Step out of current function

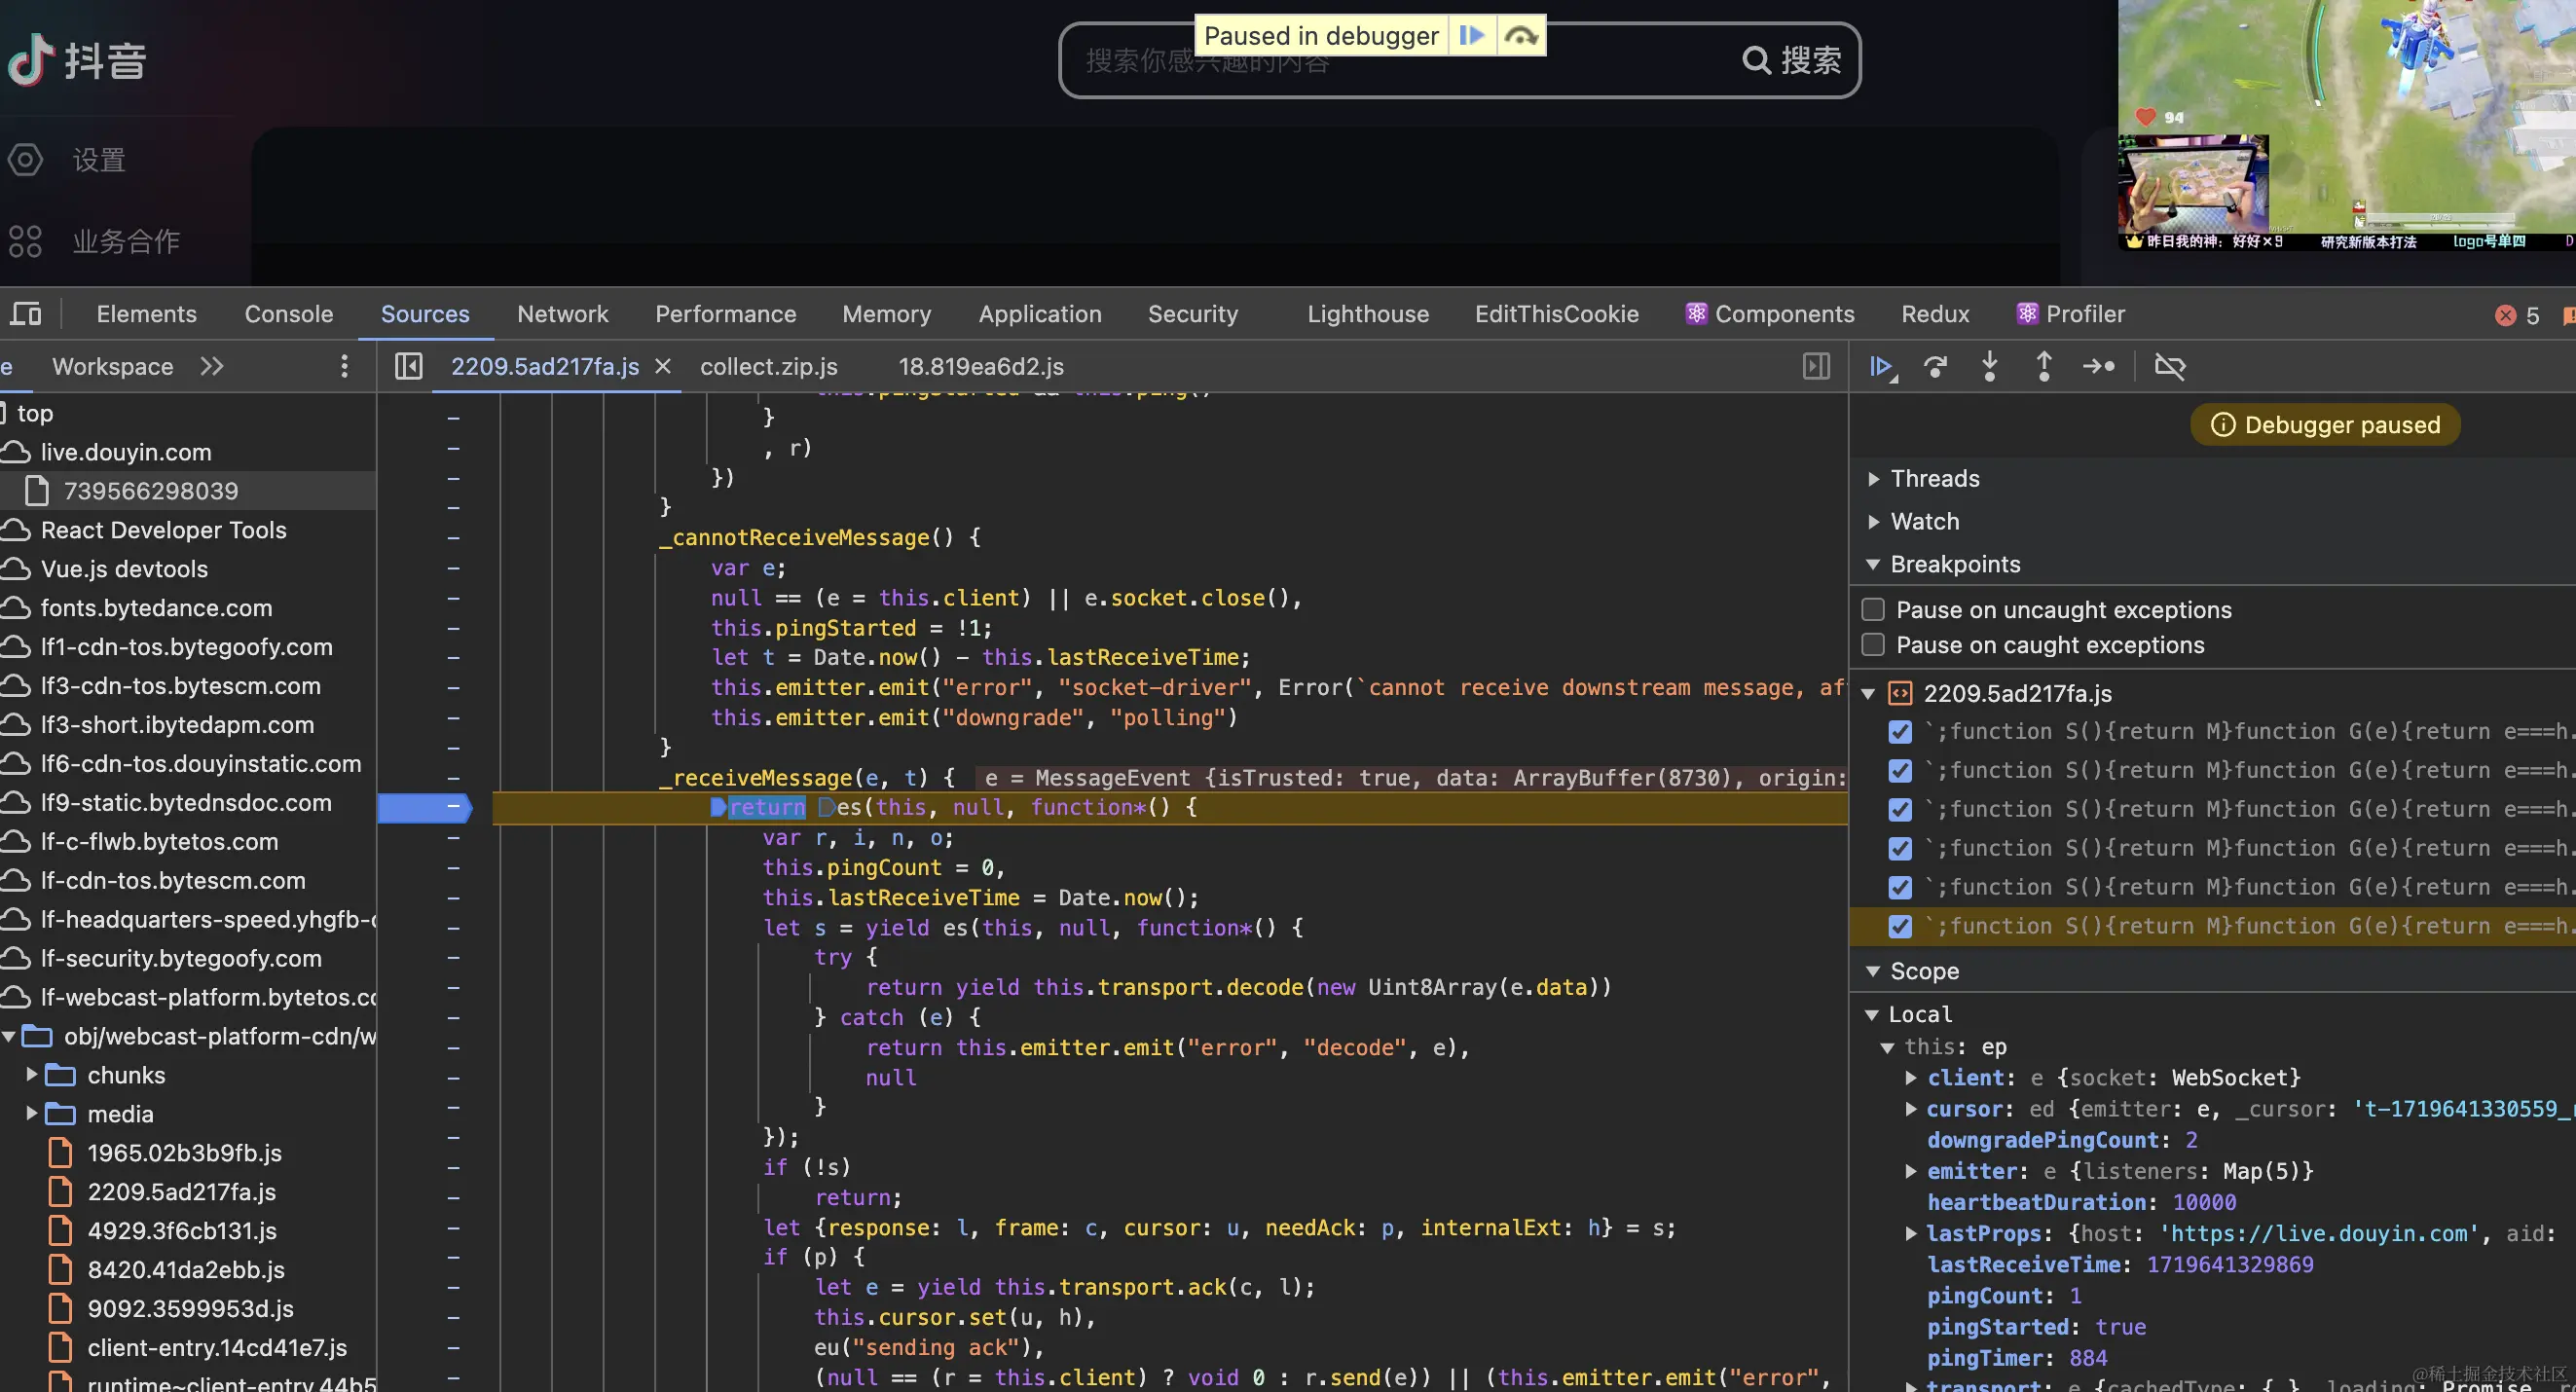[x=2044, y=367]
